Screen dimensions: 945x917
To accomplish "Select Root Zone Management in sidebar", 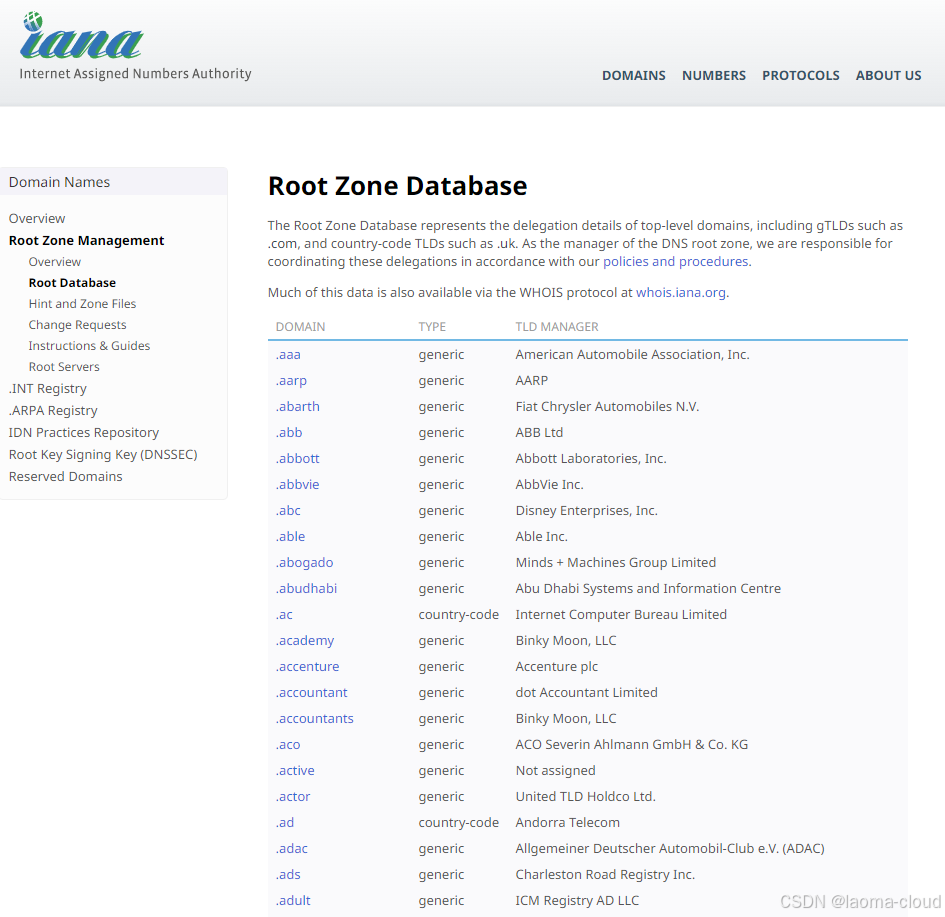I will click(86, 240).
